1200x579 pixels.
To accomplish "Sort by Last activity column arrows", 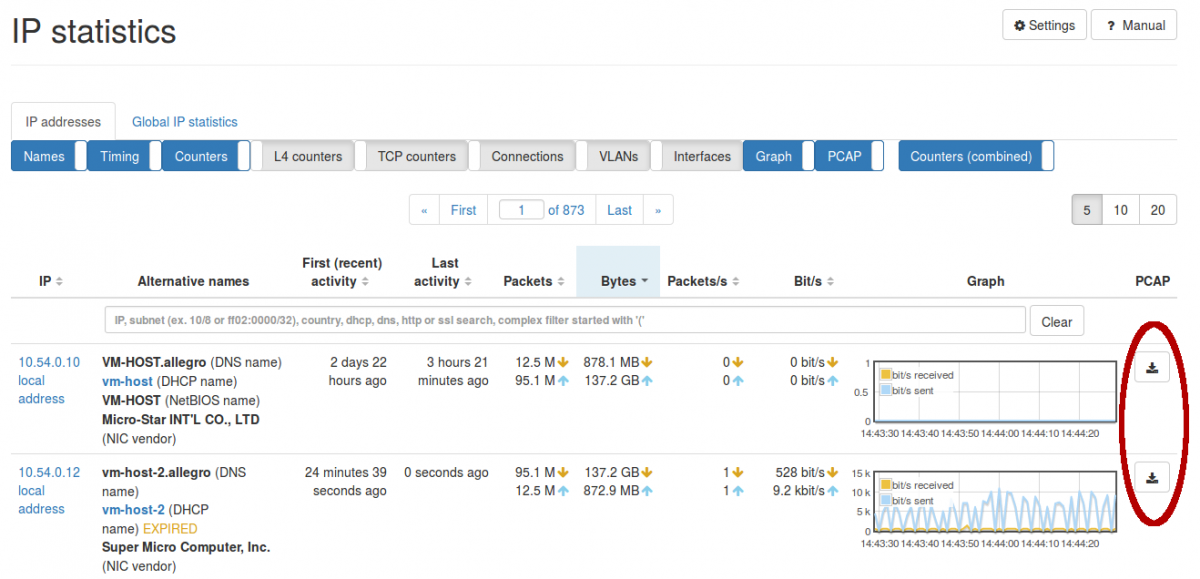I will (x=467, y=281).
